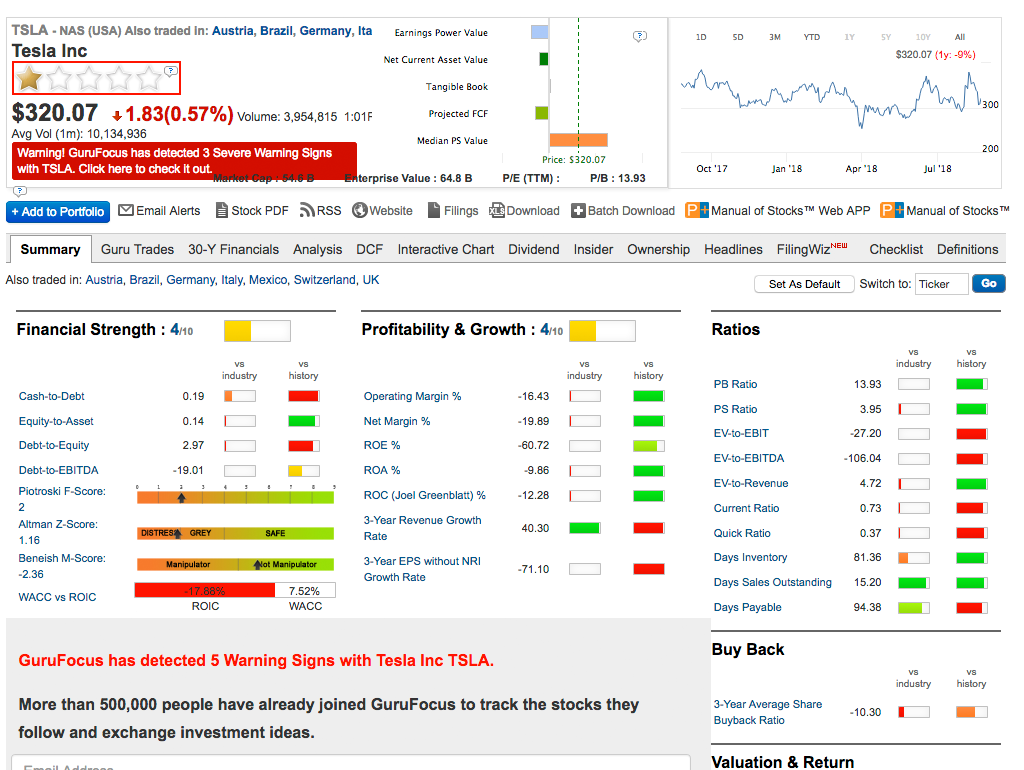Screen dimensions: 1024x770
Task: Subscribe via the RSS feed icon
Action: tap(307, 210)
